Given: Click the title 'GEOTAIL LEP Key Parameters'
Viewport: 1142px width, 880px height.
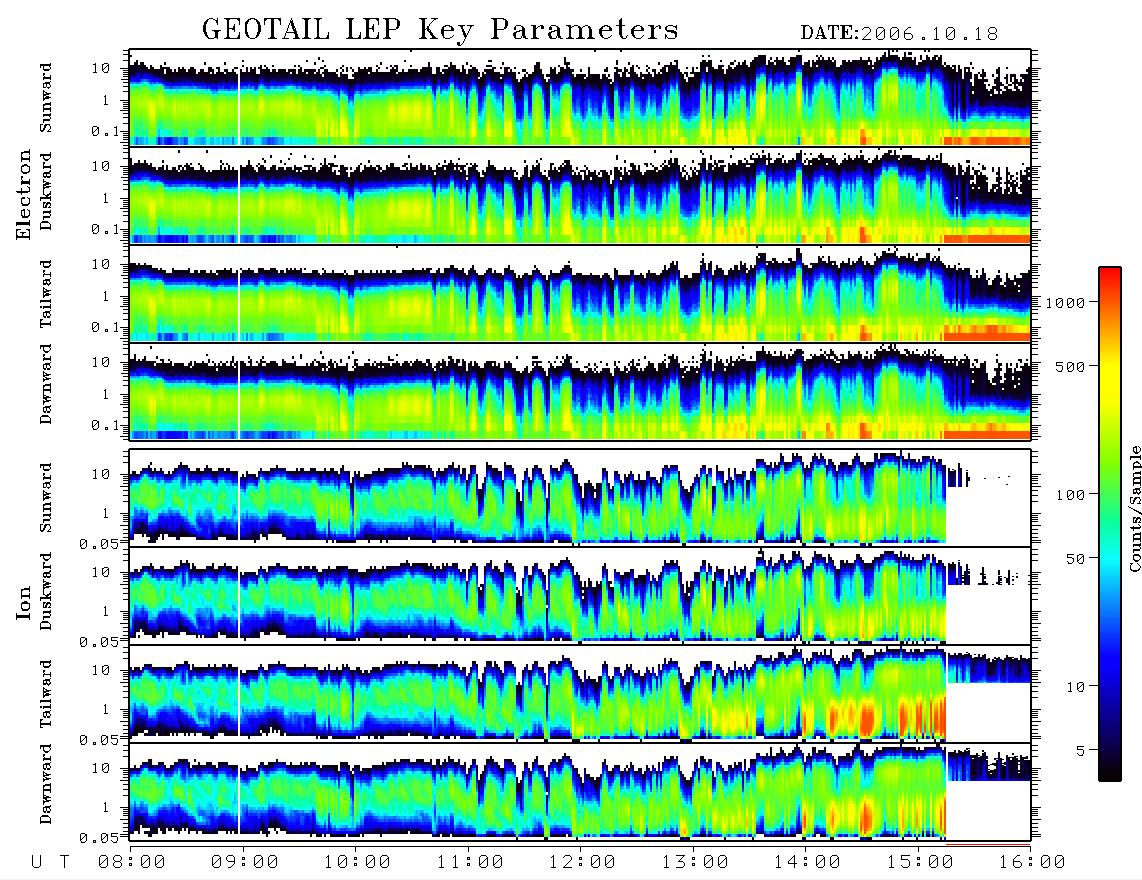Looking at the screenshot, I should (x=440, y=30).
